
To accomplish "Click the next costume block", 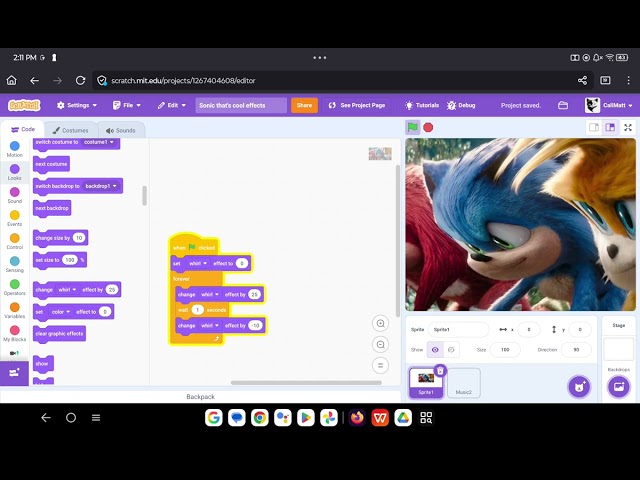I will (x=51, y=164).
